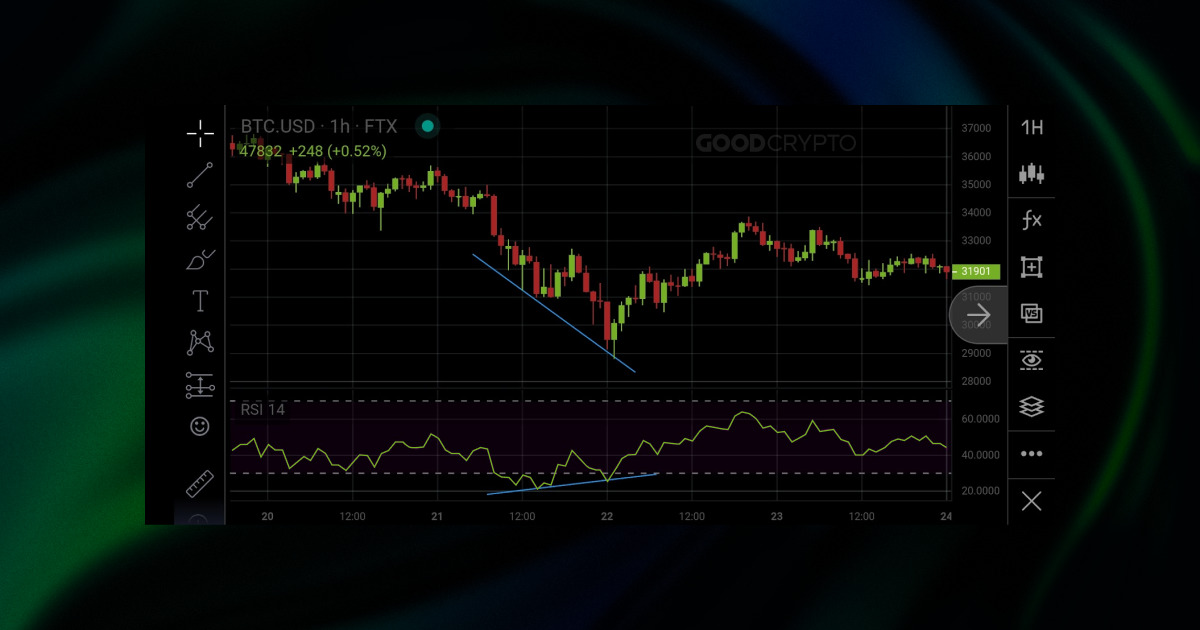This screenshot has height=630, width=1200.
Task: Open the fx indicators panel
Action: (x=1032, y=220)
